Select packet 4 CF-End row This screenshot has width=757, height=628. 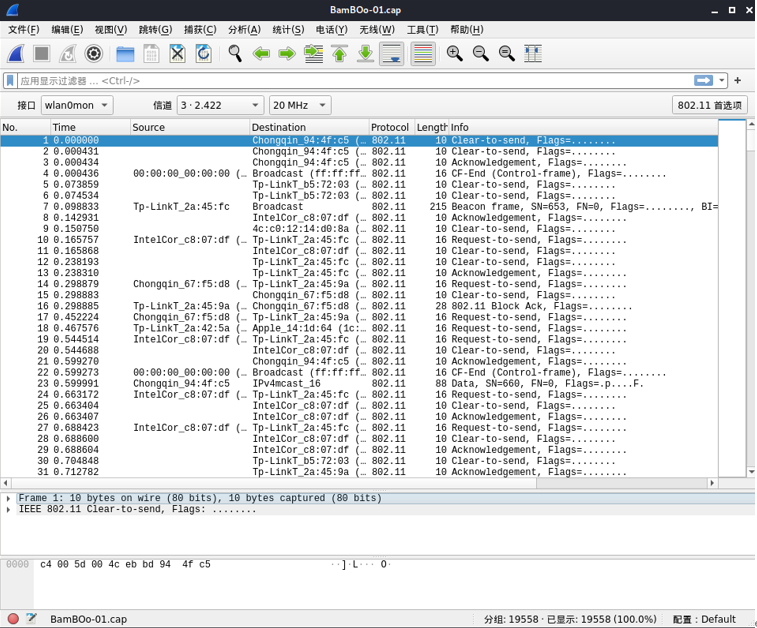(x=359, y=174)
